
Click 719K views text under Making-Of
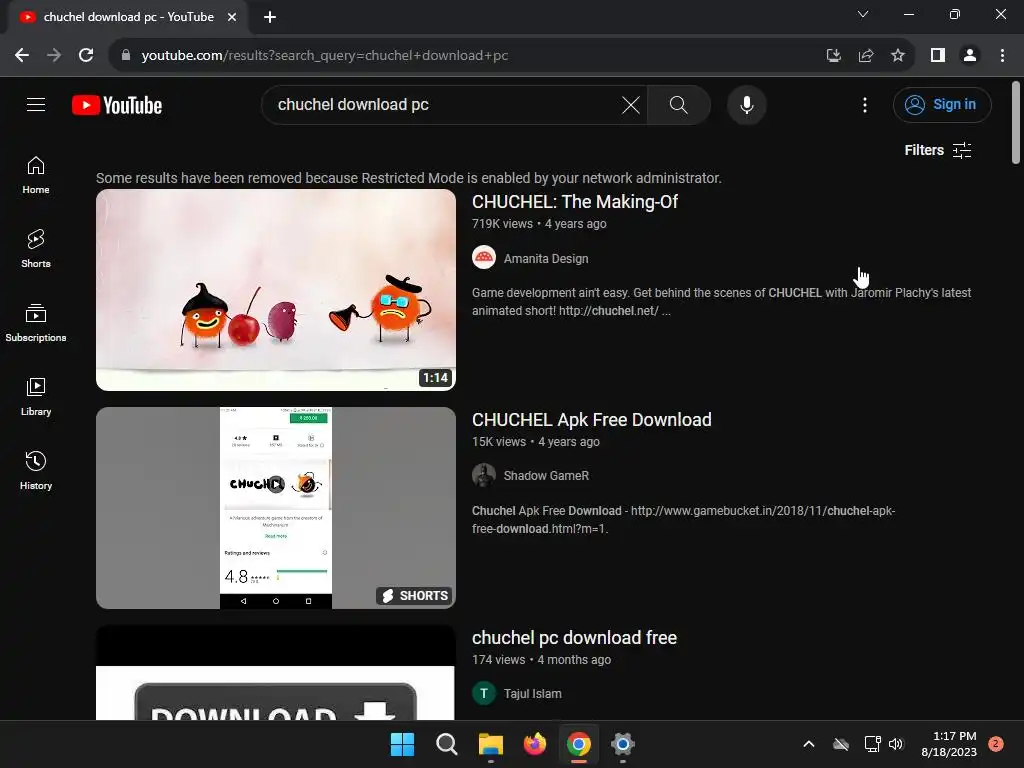coord(502,223)
